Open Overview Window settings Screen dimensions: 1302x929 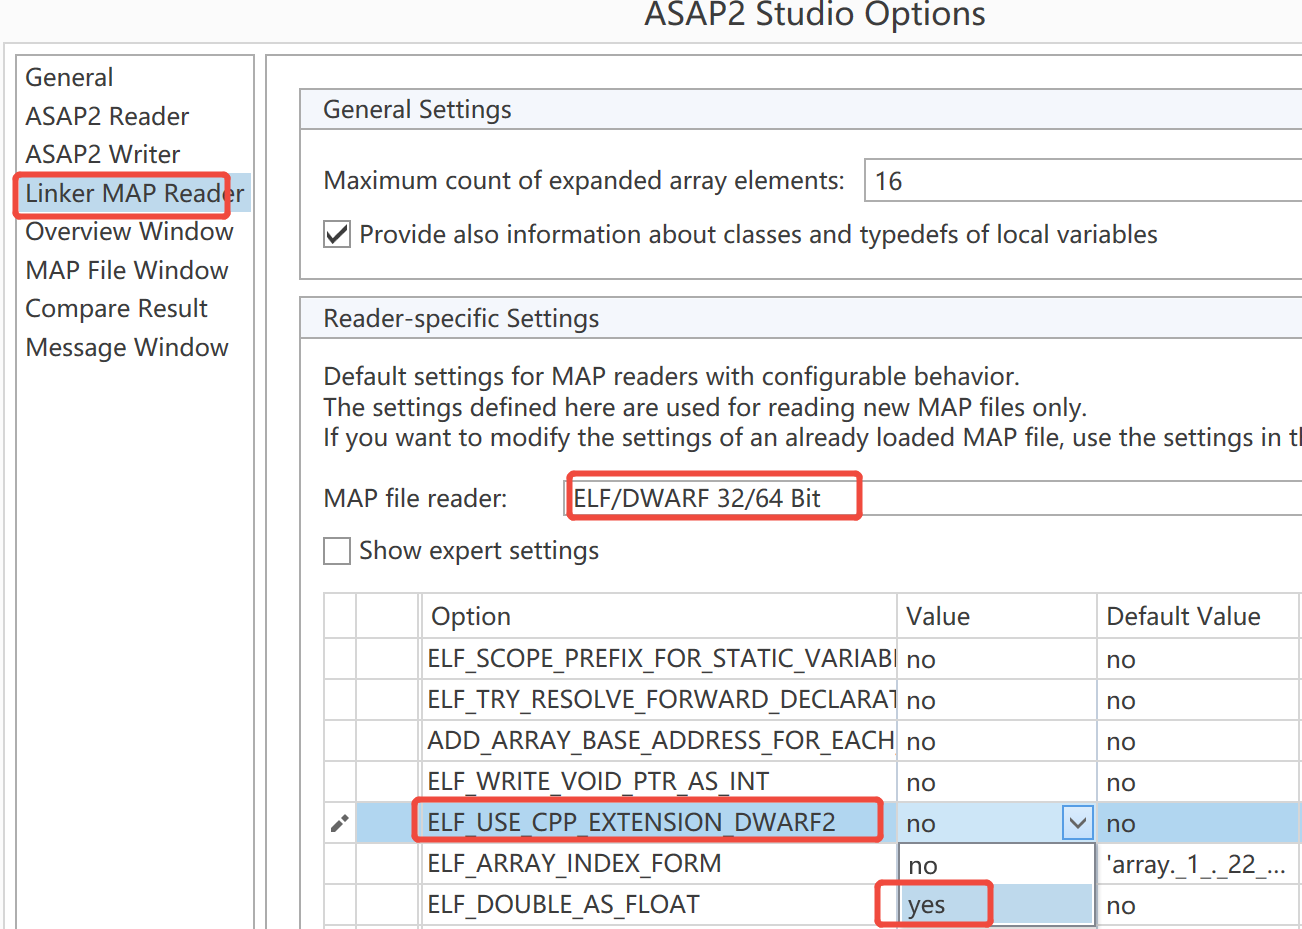tap(129, 232)
